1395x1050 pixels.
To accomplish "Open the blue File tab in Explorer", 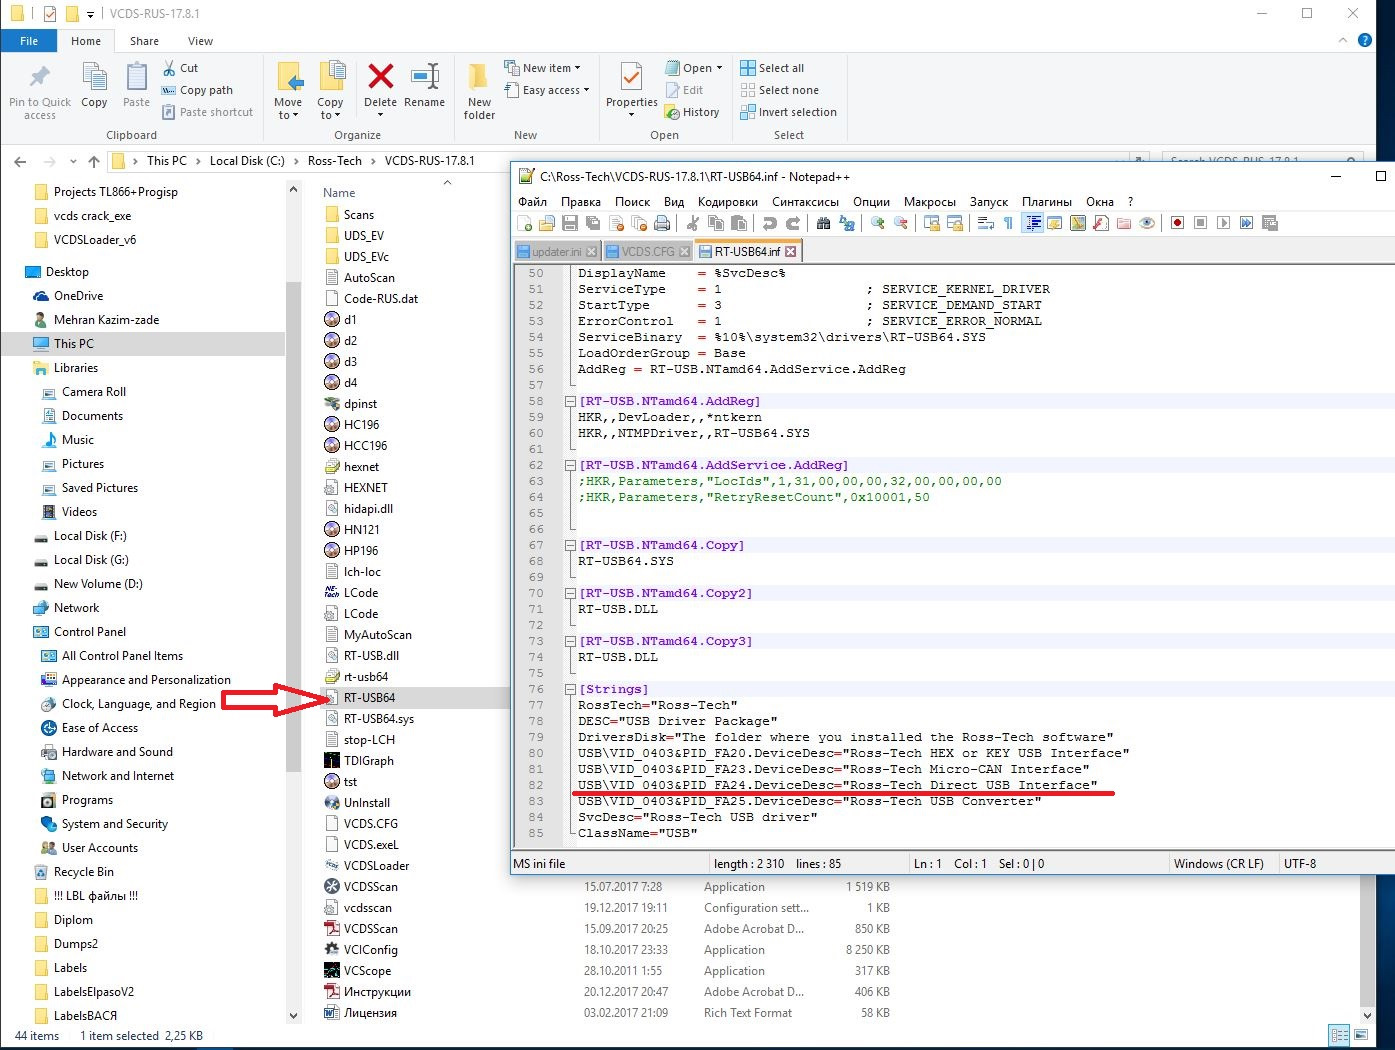I will click(x=29, y=41).
